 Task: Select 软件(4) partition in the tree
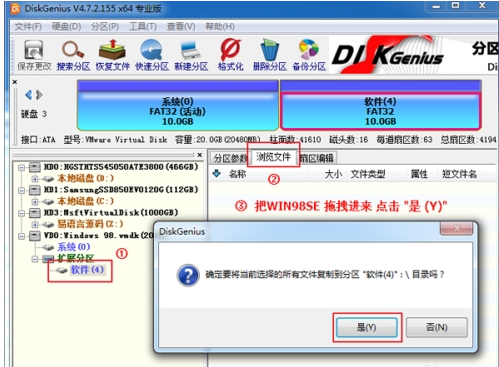[x=87, y=269]
